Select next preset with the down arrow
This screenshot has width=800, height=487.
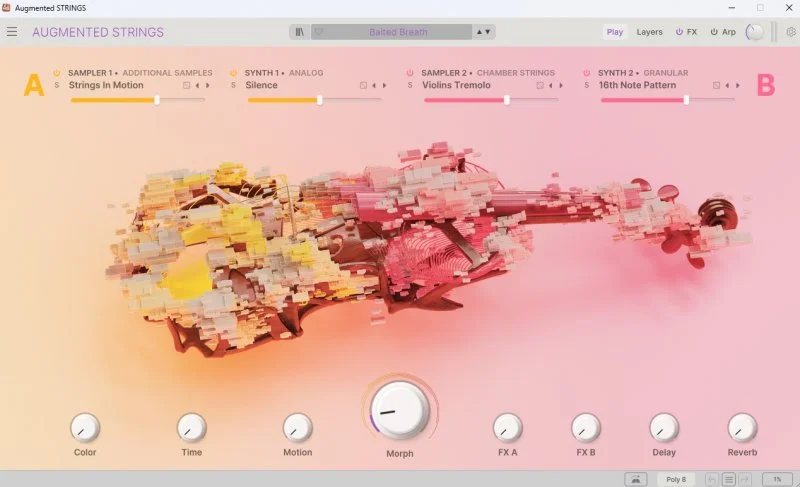click(x=487, y=32)
